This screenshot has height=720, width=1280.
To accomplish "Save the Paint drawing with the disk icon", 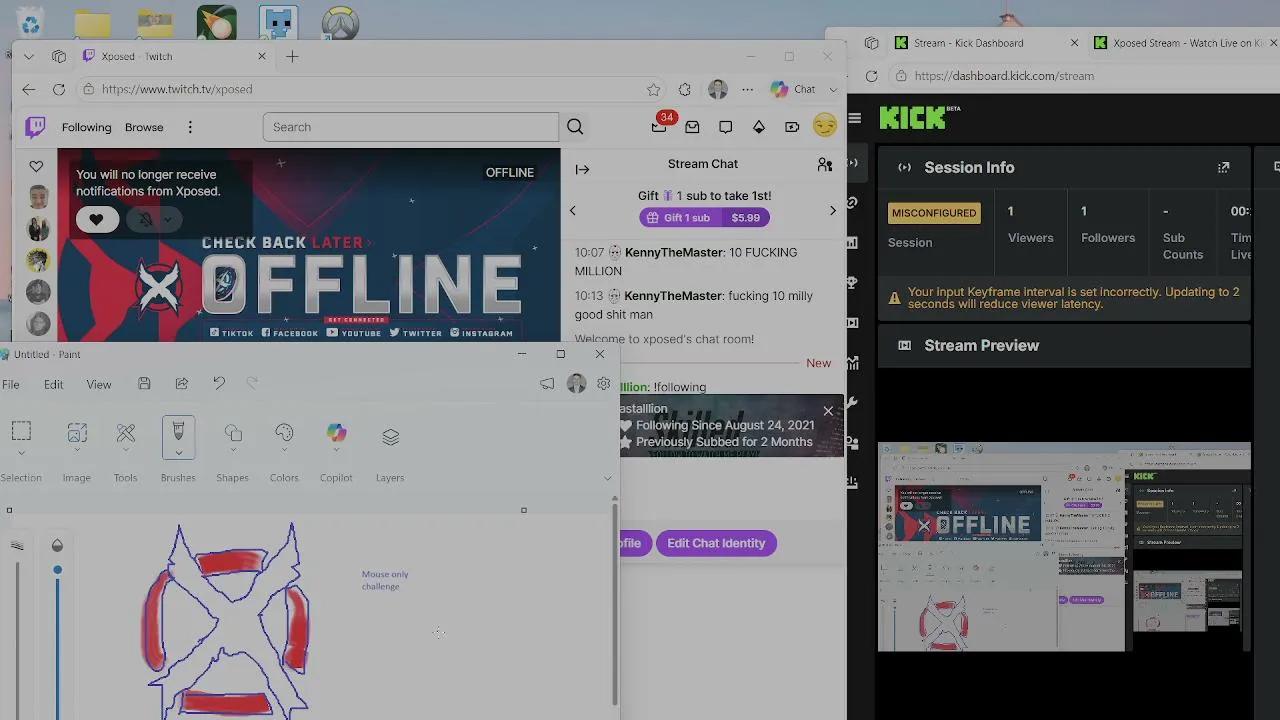I will pos(144,383).
